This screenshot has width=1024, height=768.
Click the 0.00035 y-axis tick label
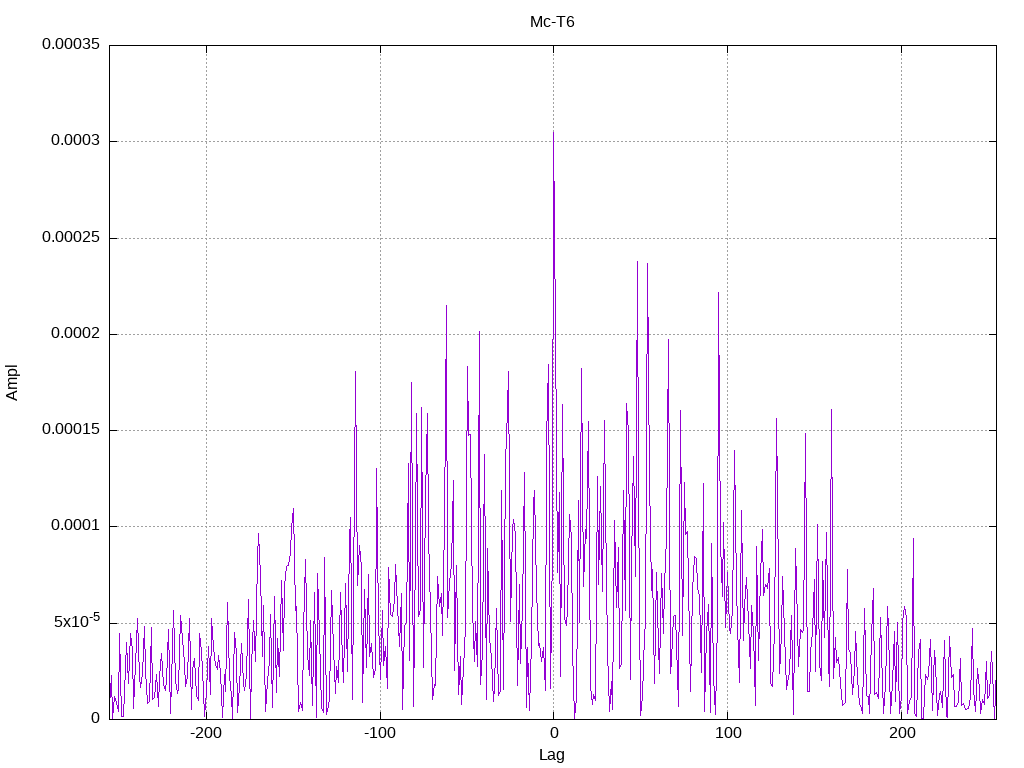click(x=71, y=44)
